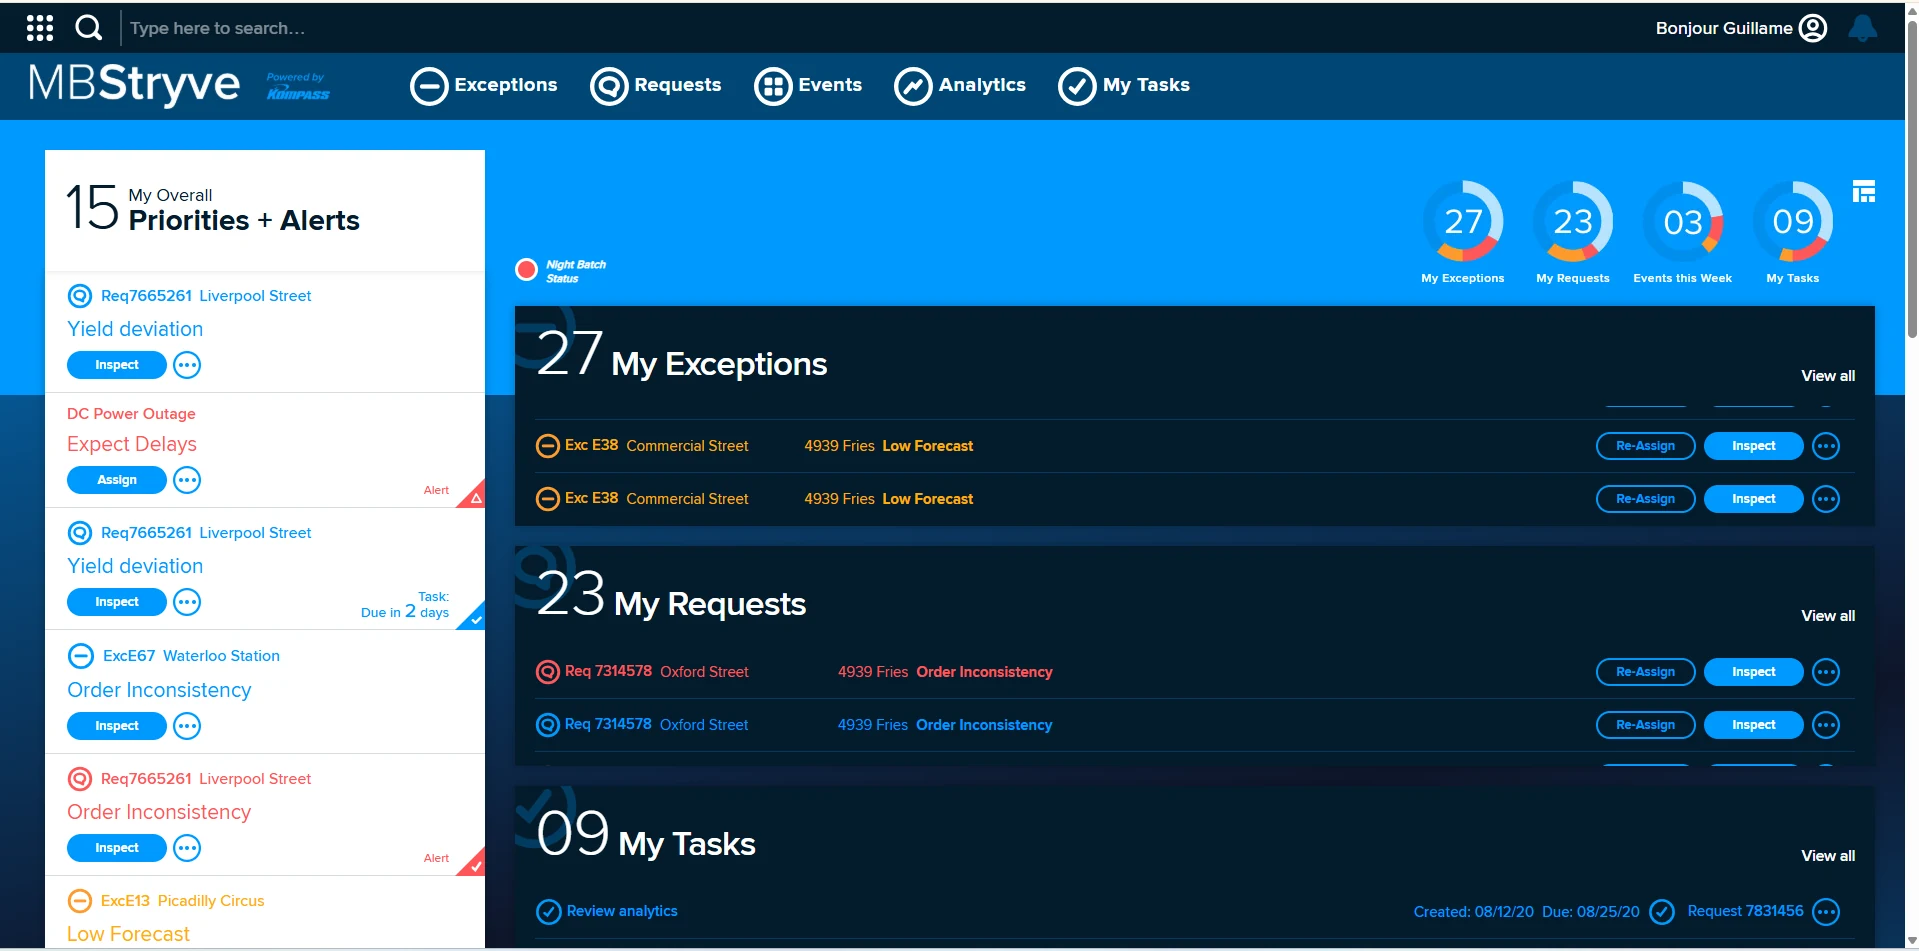Click the page vertical scrollbar
1919x951 pixels.
click(x=1912, y=180)
